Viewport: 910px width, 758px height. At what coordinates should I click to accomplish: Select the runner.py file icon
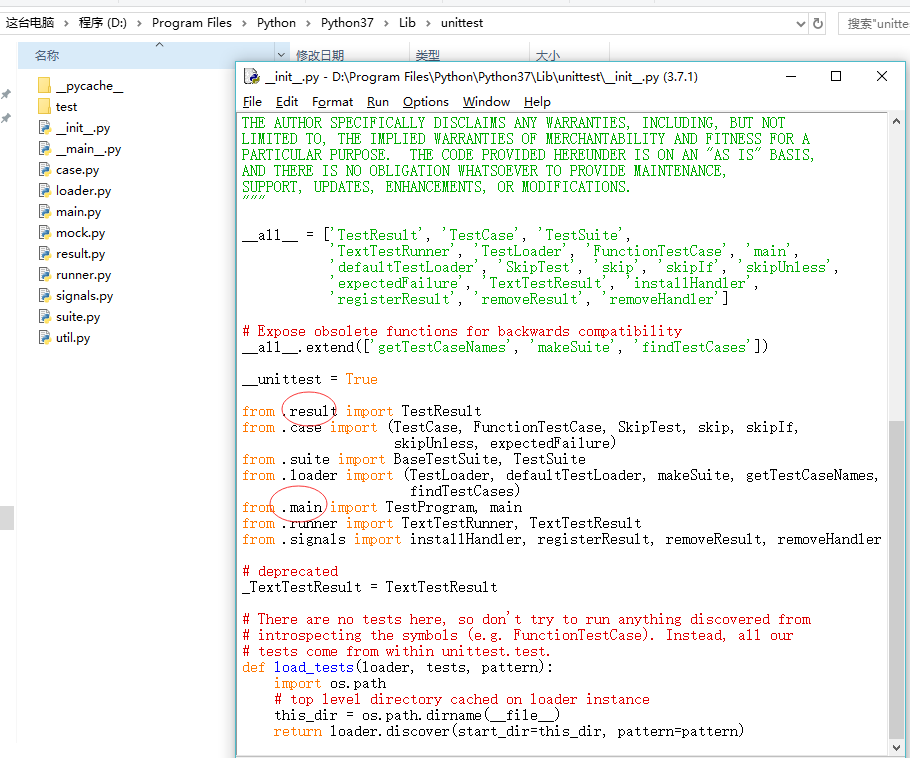[x=43, y=275]
